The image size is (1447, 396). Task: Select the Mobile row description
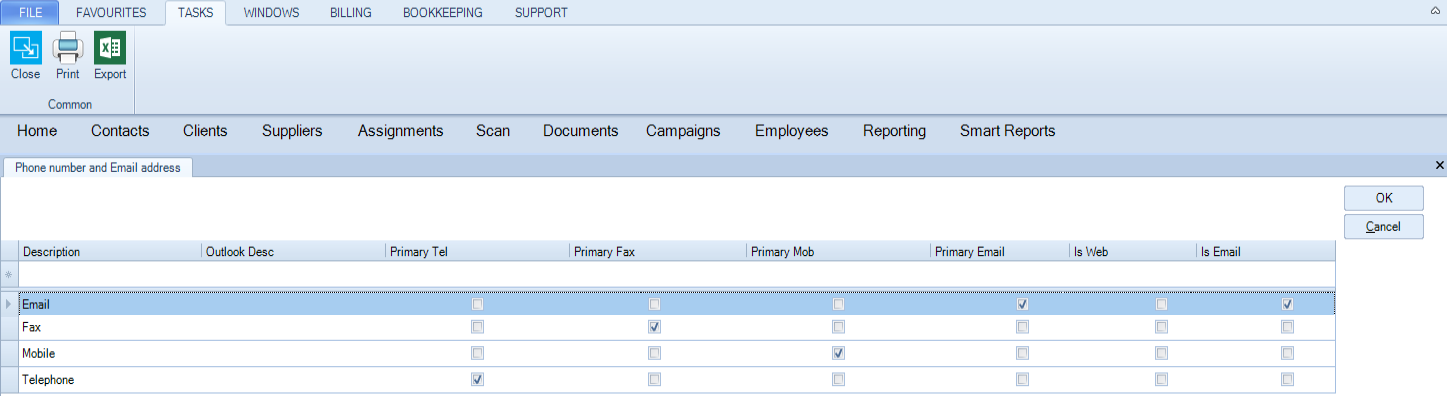38,353
